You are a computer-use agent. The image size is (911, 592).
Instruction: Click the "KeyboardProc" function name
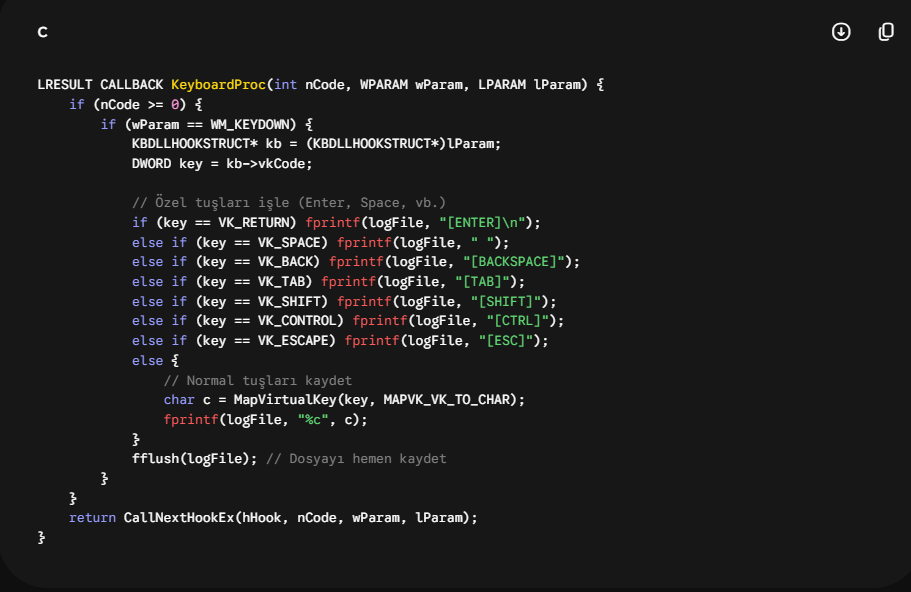click(x=218, y=85)
